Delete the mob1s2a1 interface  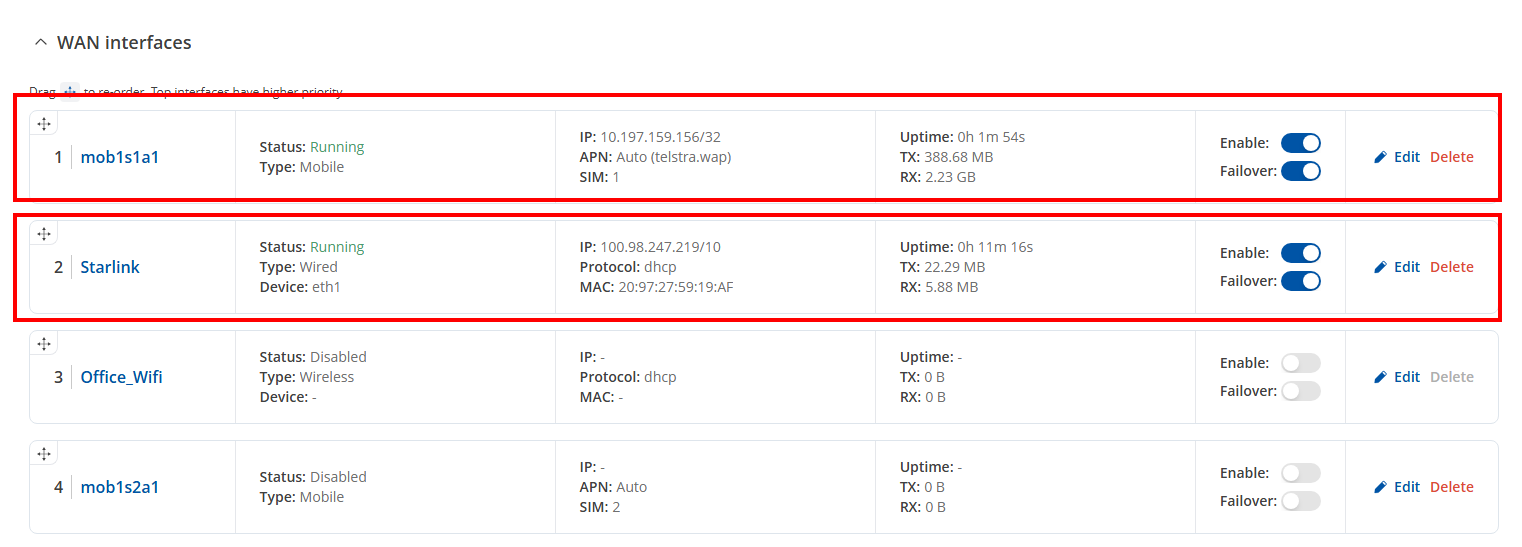(x=1451, y=487)
